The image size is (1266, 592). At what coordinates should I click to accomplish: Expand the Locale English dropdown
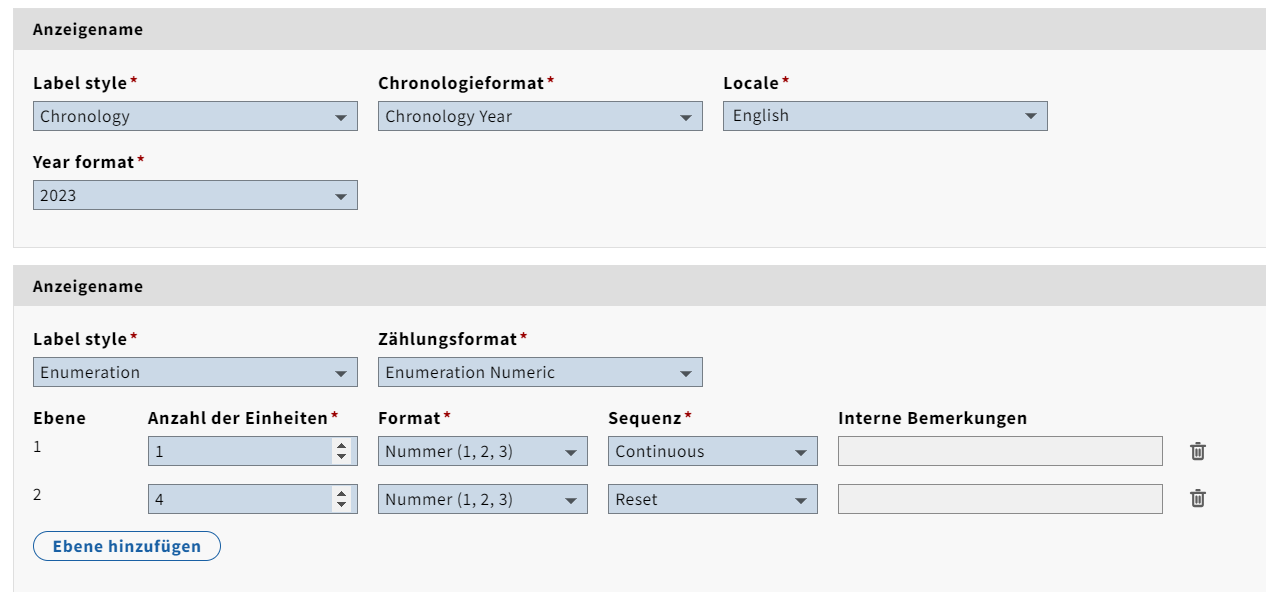885,116
